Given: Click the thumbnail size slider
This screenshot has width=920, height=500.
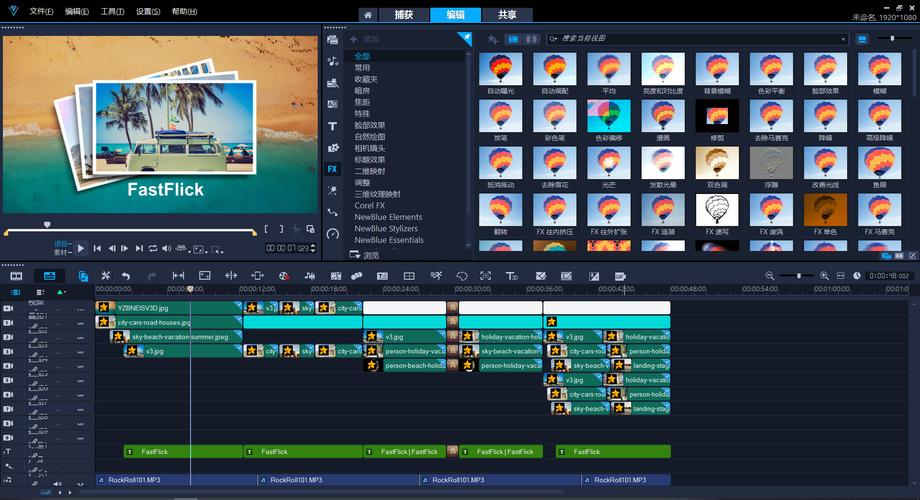Looking at the screenshot, I should click(x=893, y=38).
